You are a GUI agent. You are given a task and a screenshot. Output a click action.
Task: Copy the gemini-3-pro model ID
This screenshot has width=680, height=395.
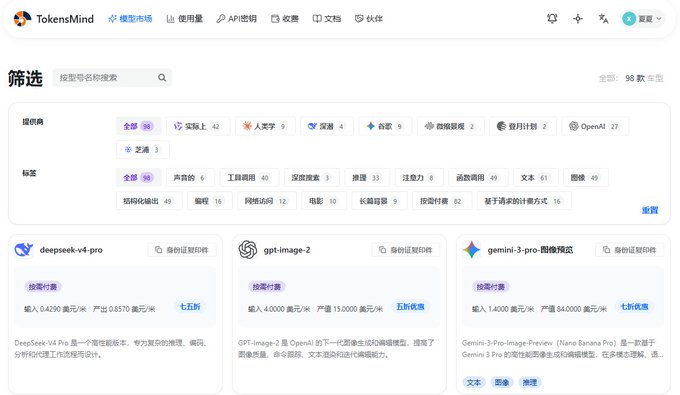[x=630, y=250]
